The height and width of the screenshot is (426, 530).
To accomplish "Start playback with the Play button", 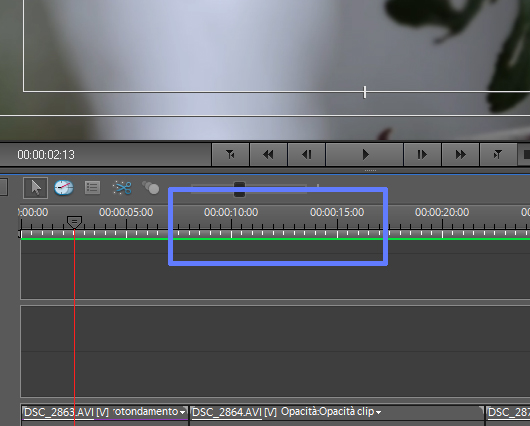I will point(365,155).
